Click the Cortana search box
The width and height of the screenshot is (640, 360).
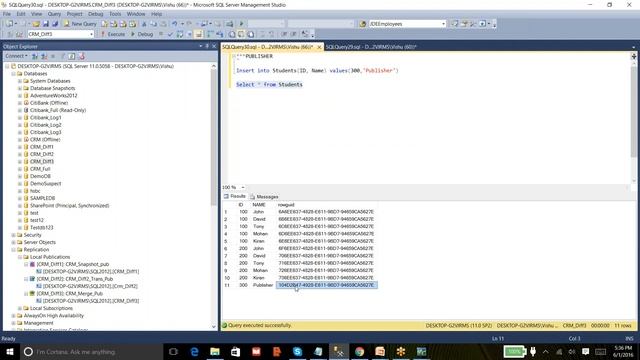92,352
